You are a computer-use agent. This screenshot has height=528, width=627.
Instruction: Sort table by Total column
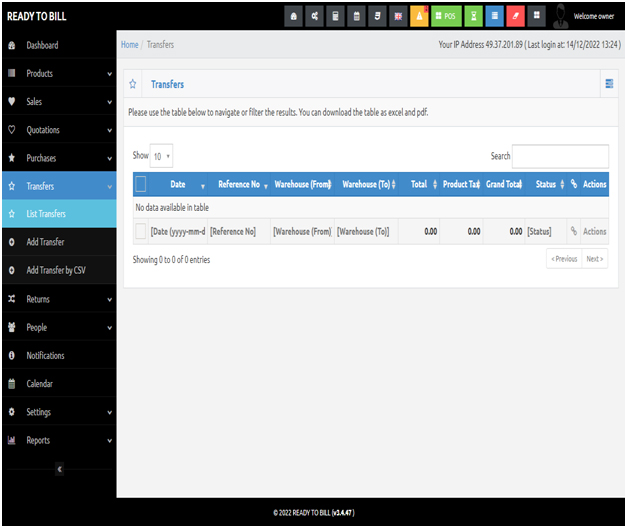(x=419, y=184)
